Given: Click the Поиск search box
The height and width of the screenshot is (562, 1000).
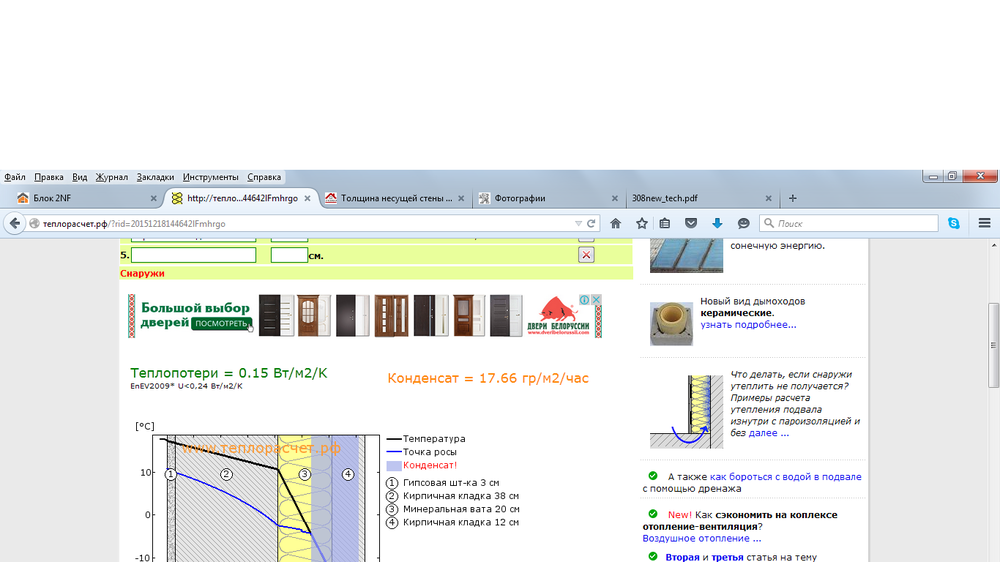Looking at the screenshot, I should [x=850, y=224].
